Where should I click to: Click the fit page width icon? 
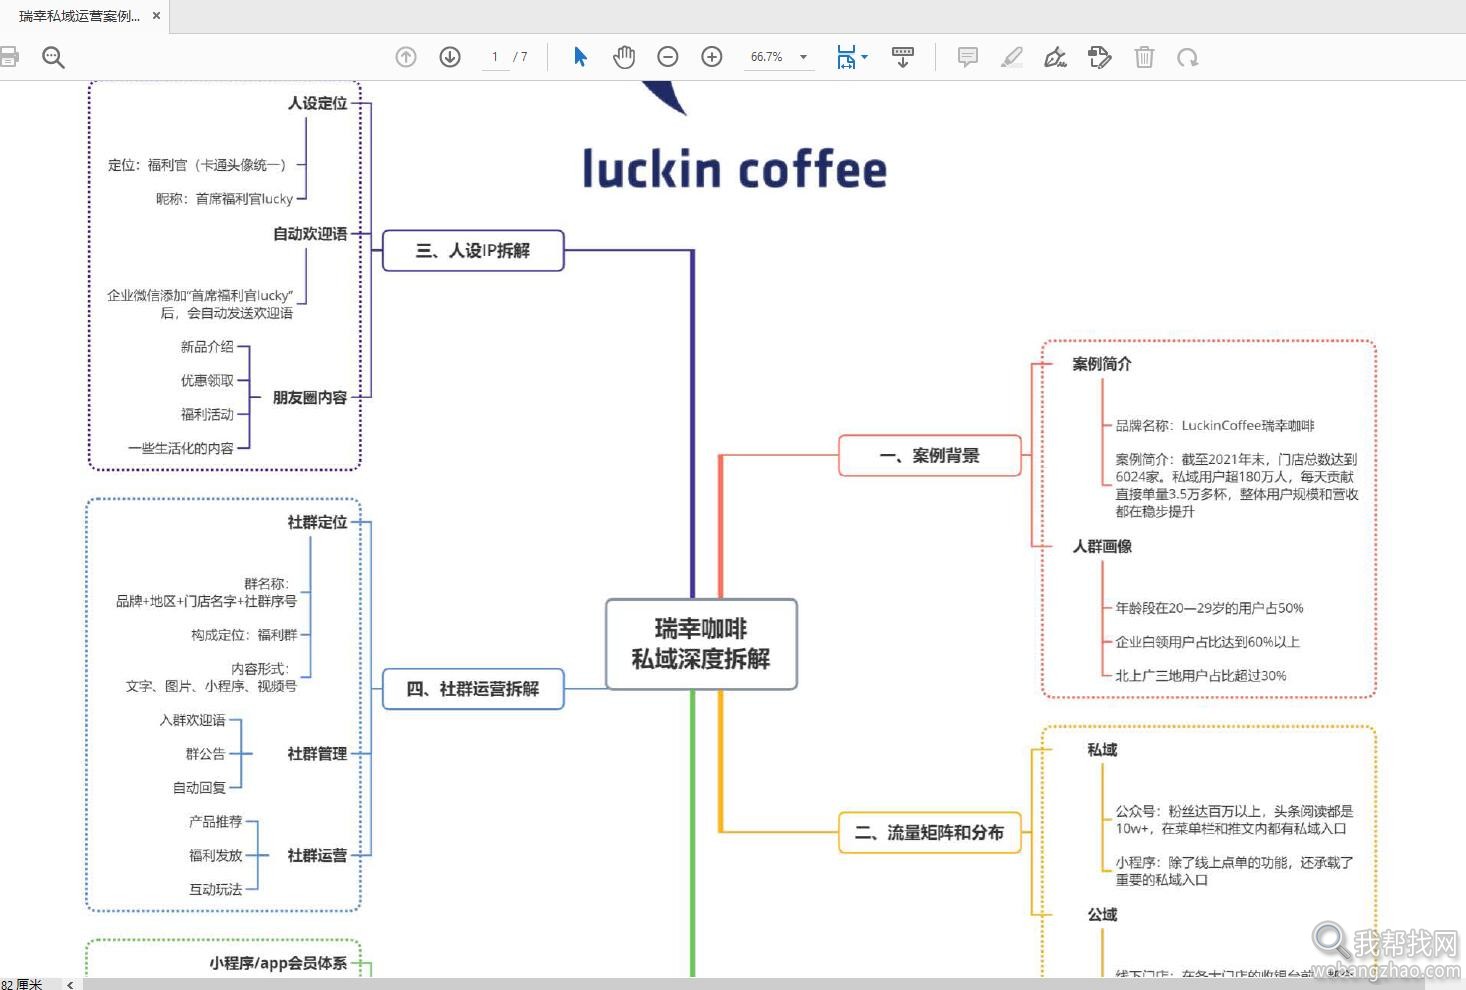846,57
